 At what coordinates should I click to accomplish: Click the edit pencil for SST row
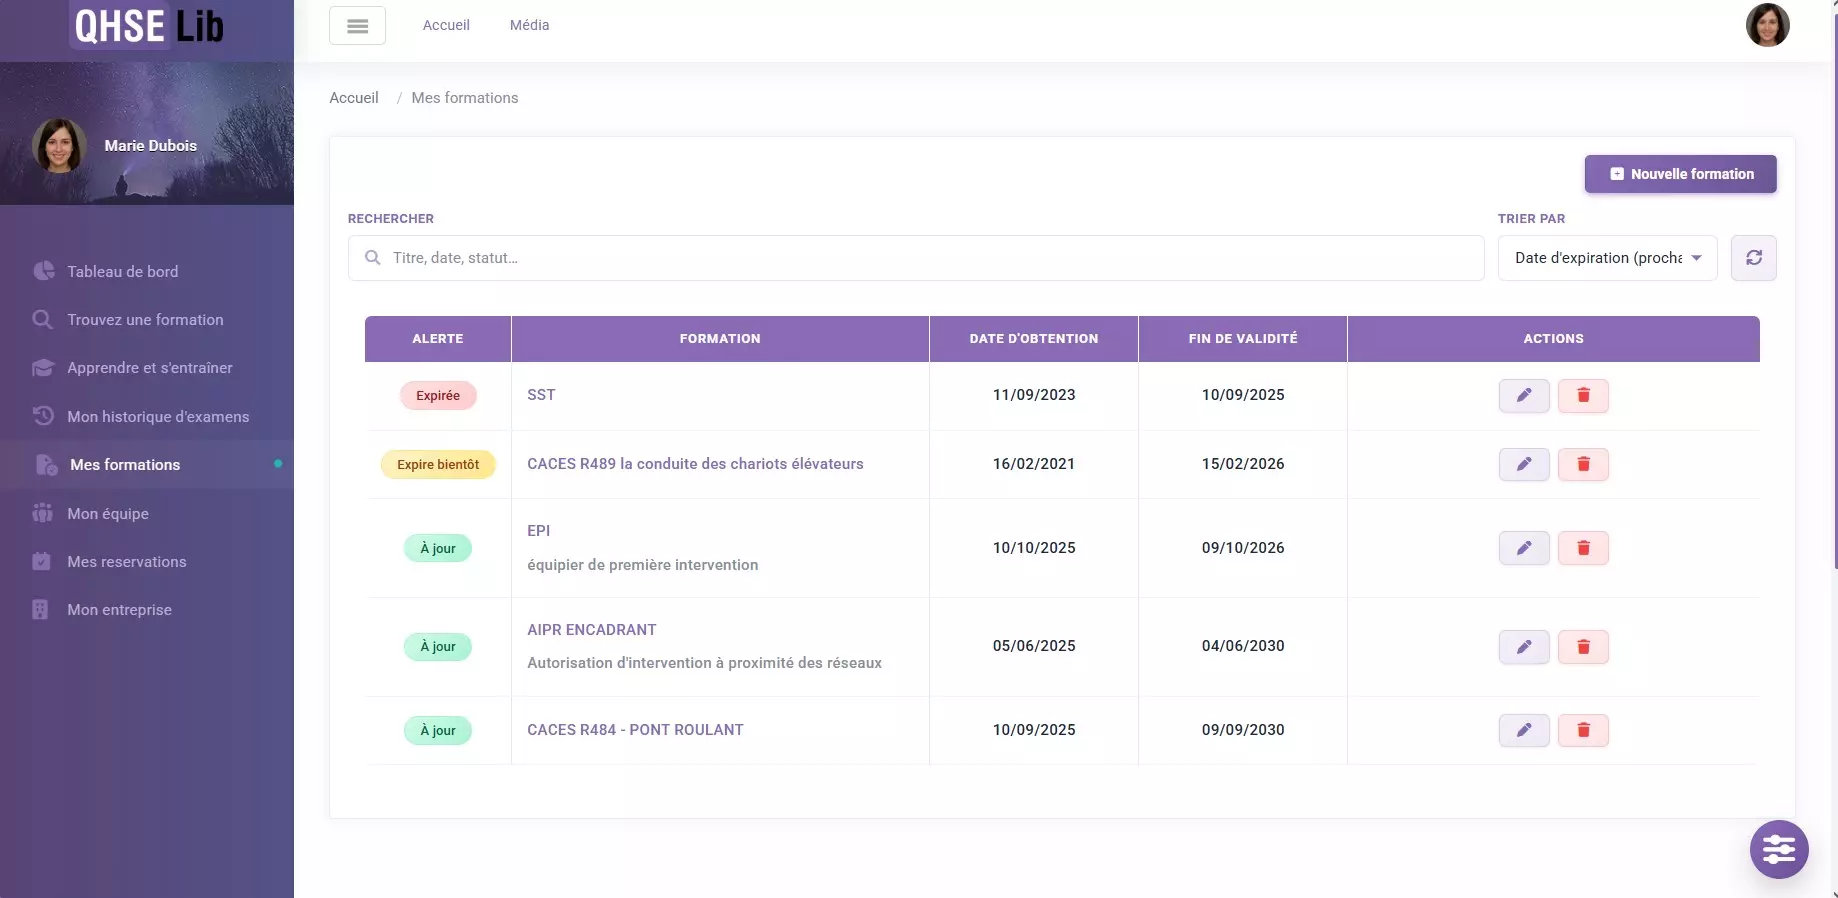pos(1523,396)
